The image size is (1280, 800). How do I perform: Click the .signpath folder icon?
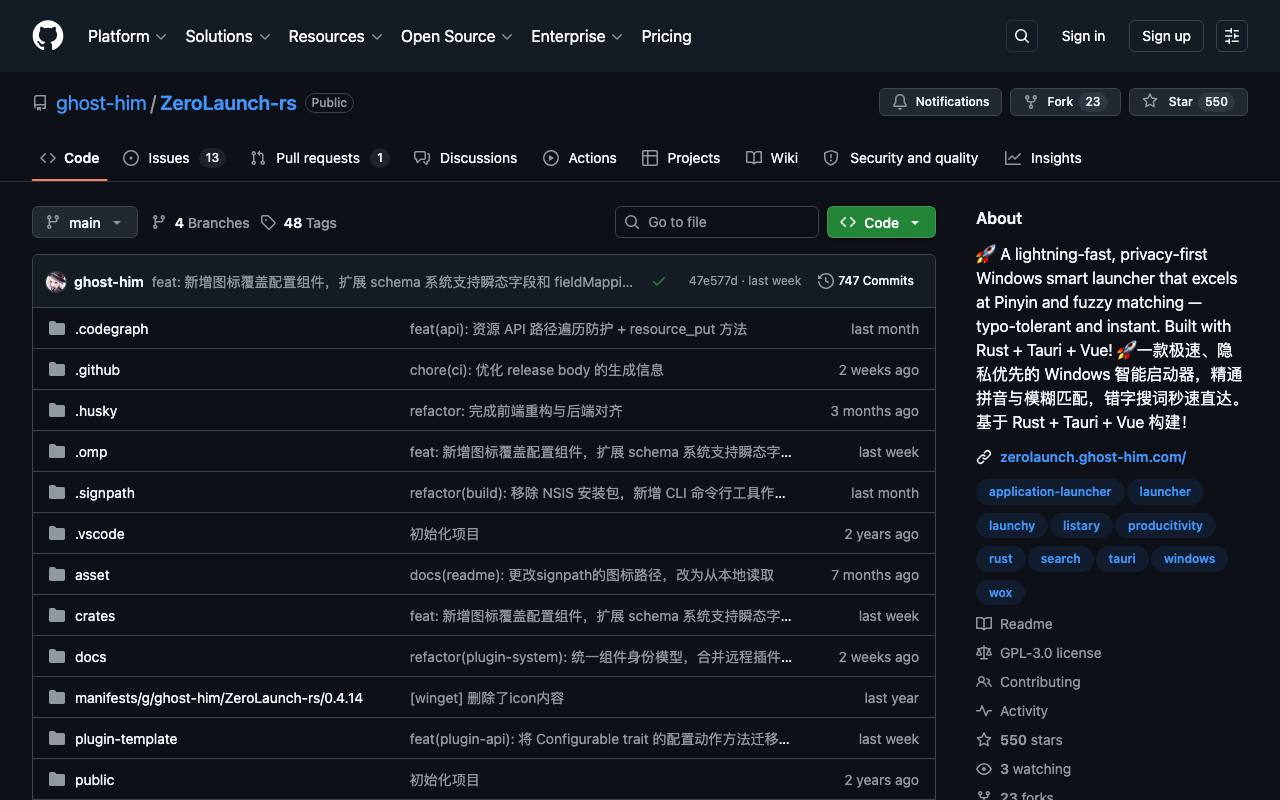click(57, 493)
